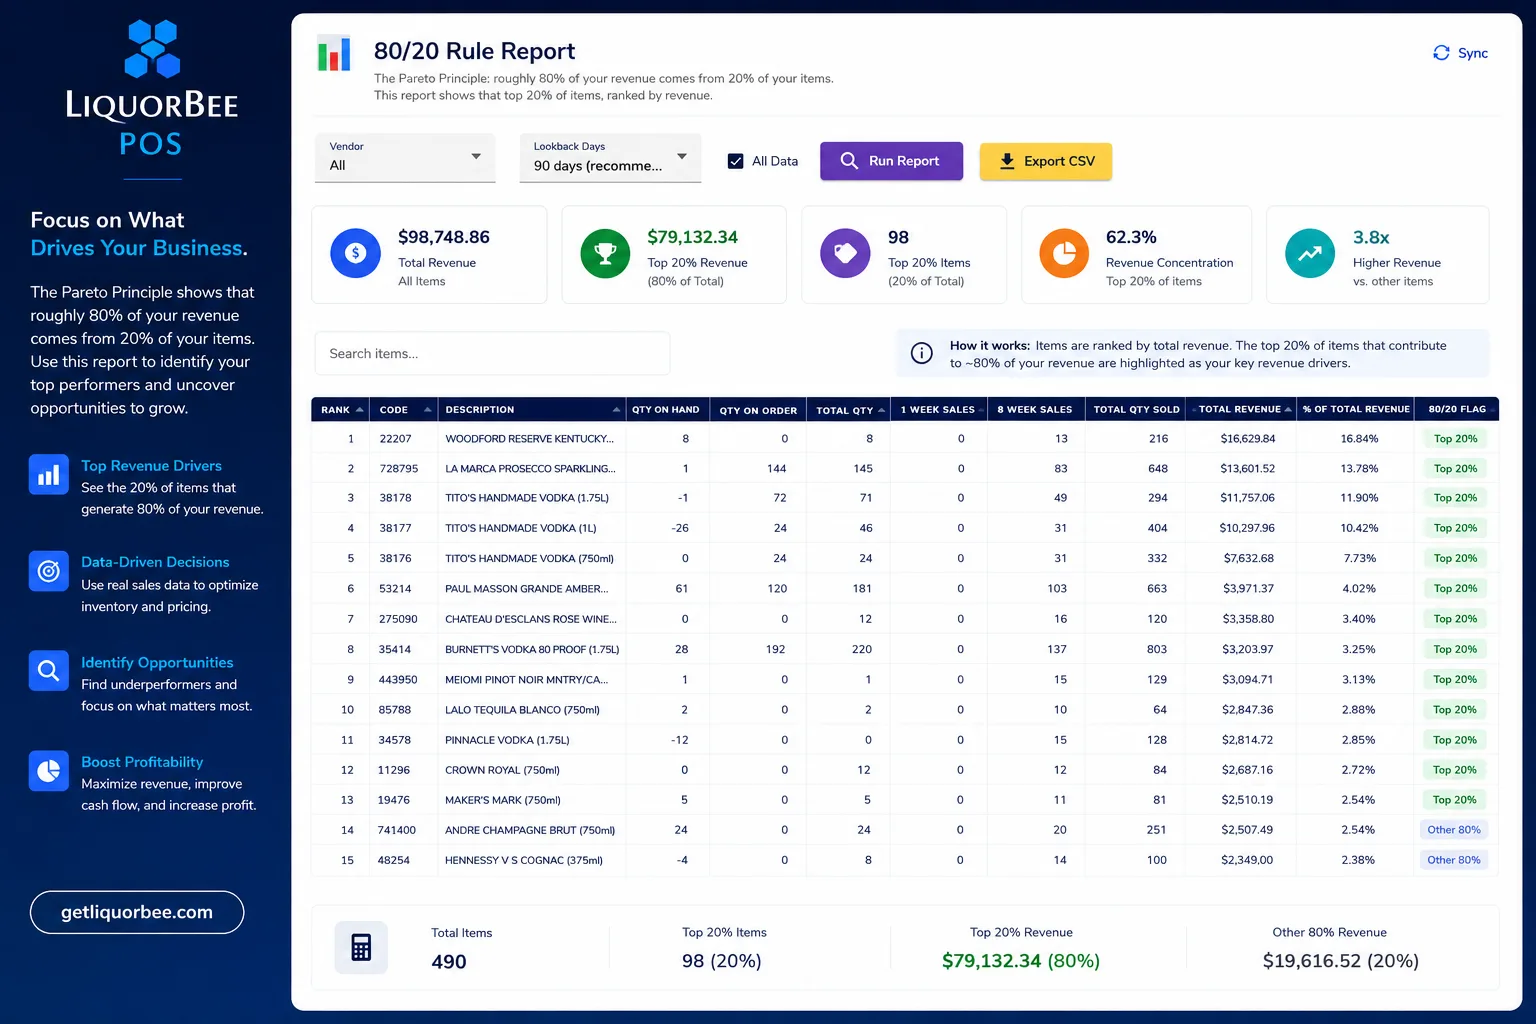Screen dimensions: 1536x1024
Task: Click the green trophy Top 20% Revenue icon
Action: (605, 254)
